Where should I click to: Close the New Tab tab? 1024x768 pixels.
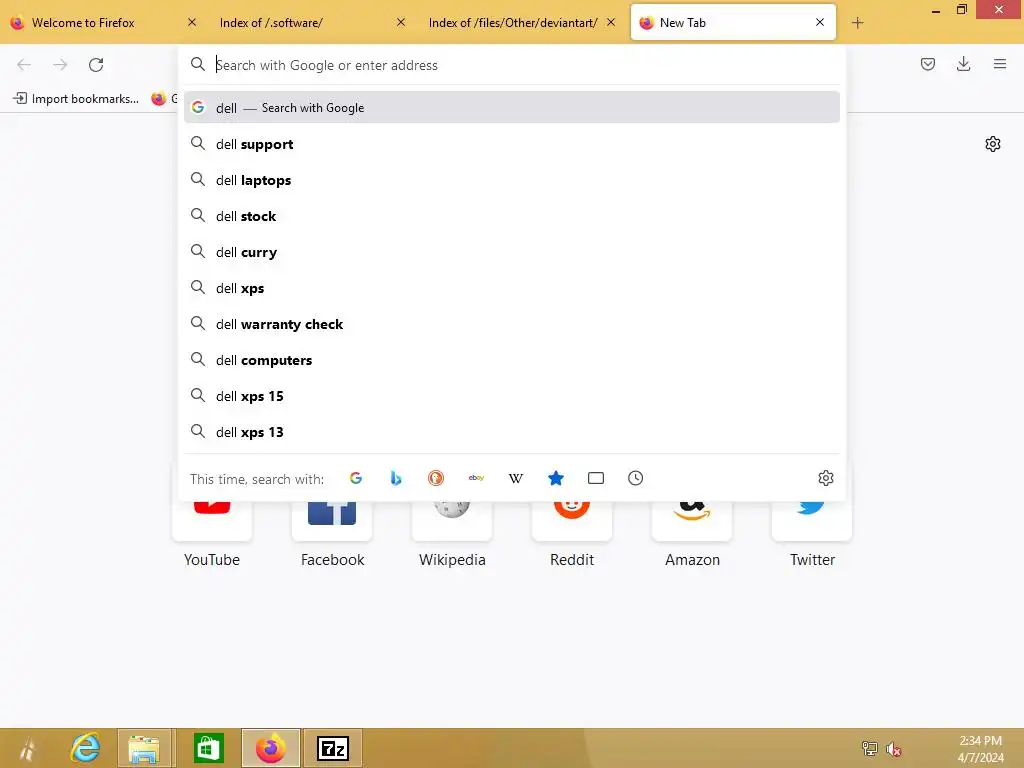[x=820, y=22]
